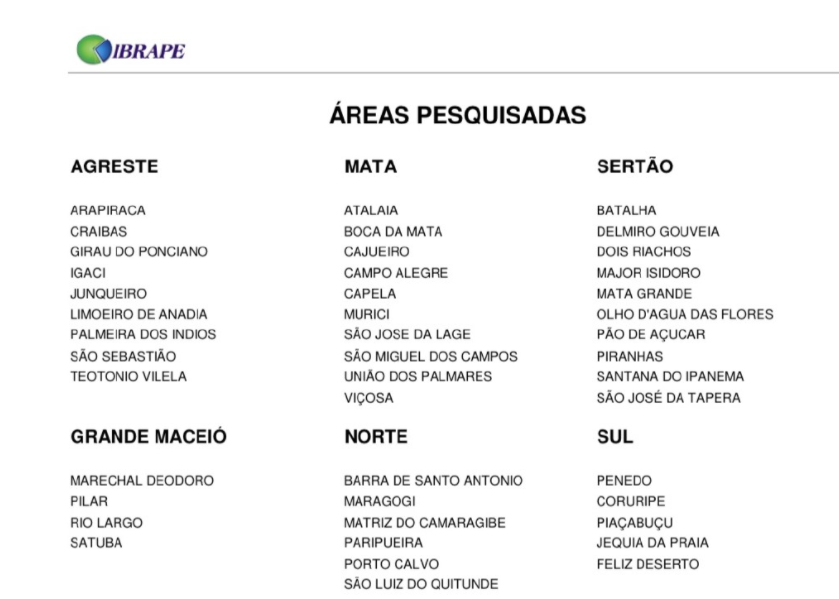Select DELMIRO GOUVEIA in the Sertão list
This screenshot has width=839, height=599.
click(x=657, y=231)
